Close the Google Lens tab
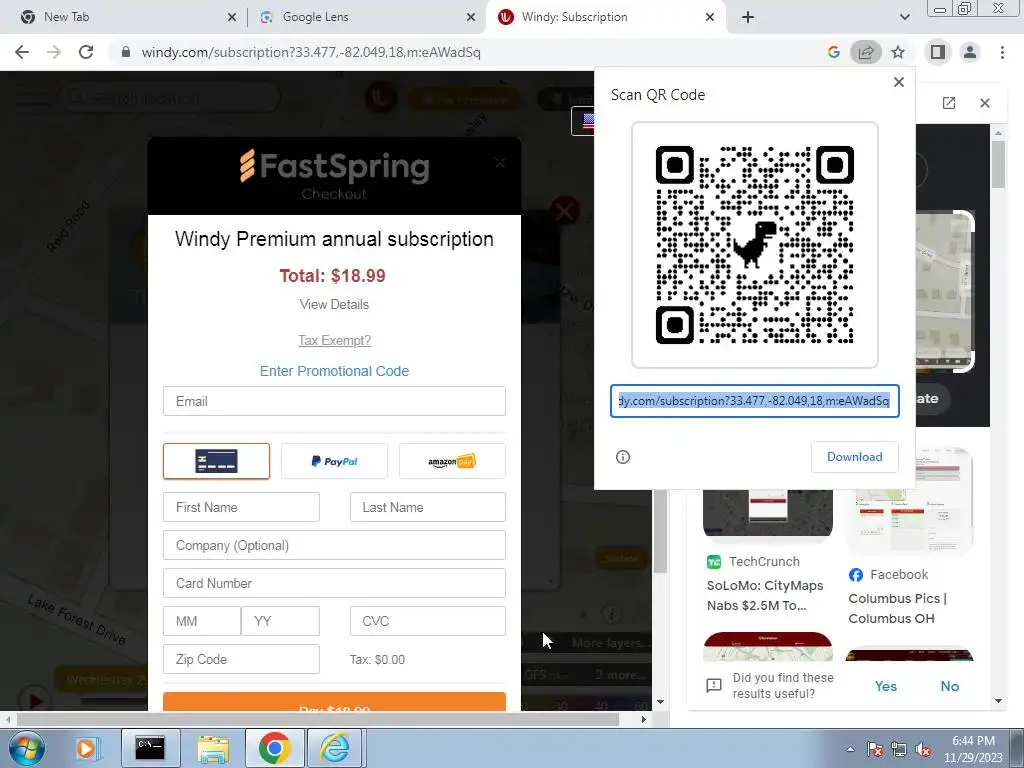The image size is (1024, 768). click(471, 17)
